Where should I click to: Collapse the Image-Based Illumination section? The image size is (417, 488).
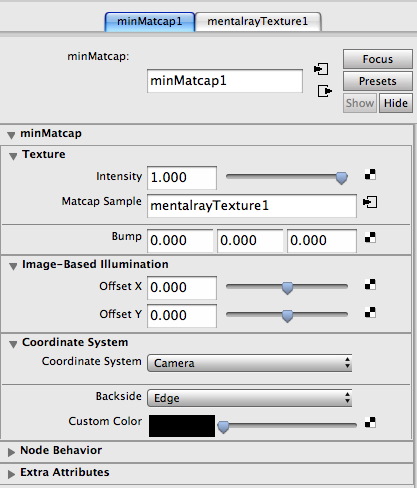(x=13, y=266)
